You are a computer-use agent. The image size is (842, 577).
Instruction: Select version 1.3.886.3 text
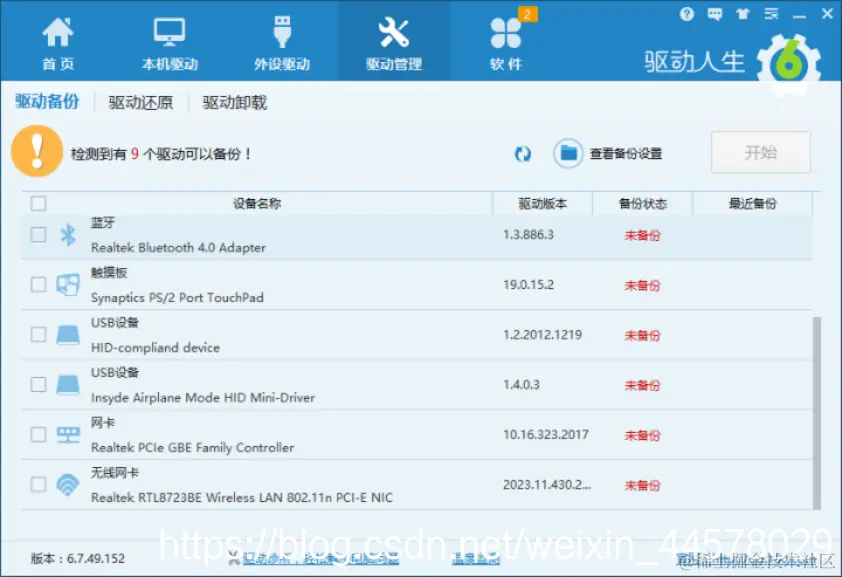528,235
